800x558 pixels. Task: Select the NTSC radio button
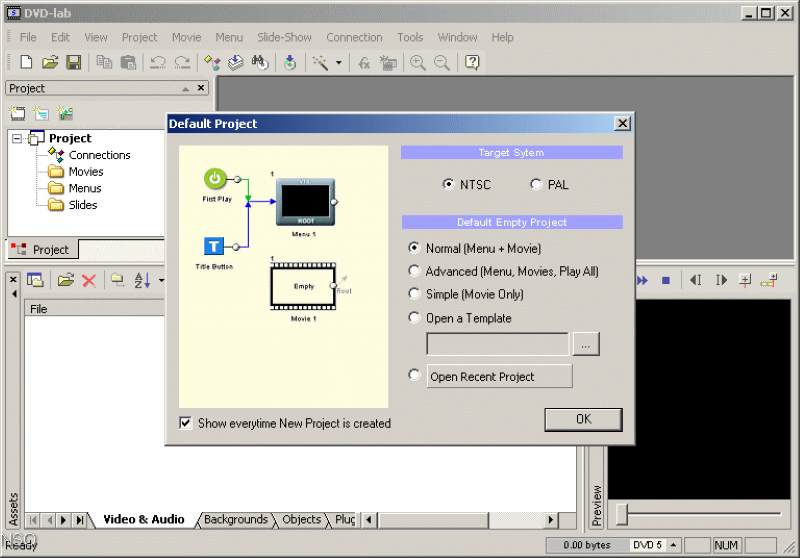point(448,184)
